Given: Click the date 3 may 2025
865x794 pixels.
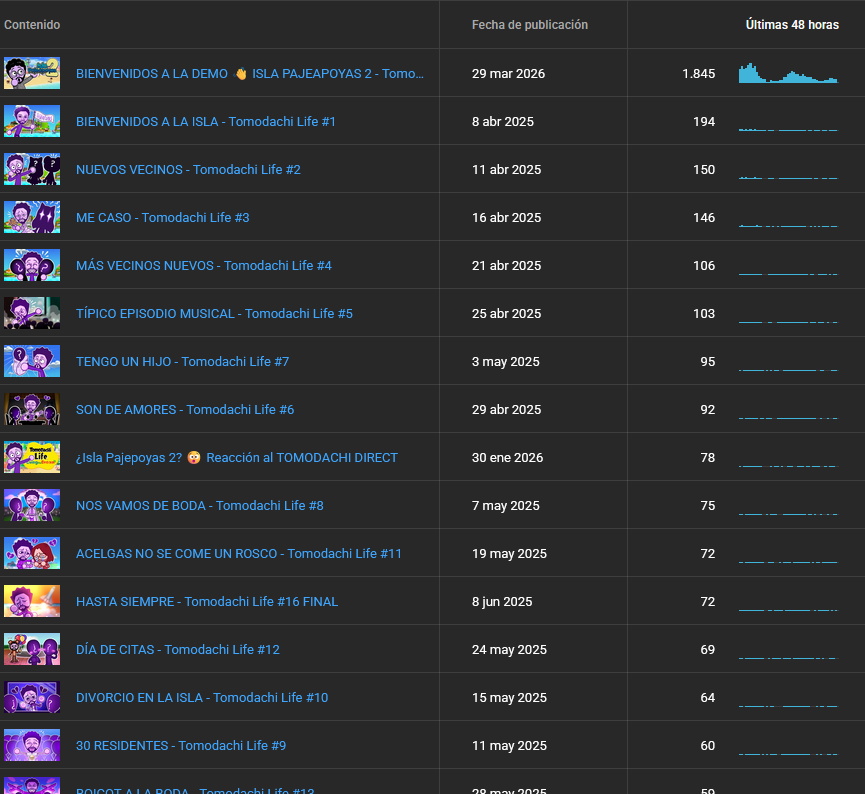Looking at the screenshot, I should [505, 361].
